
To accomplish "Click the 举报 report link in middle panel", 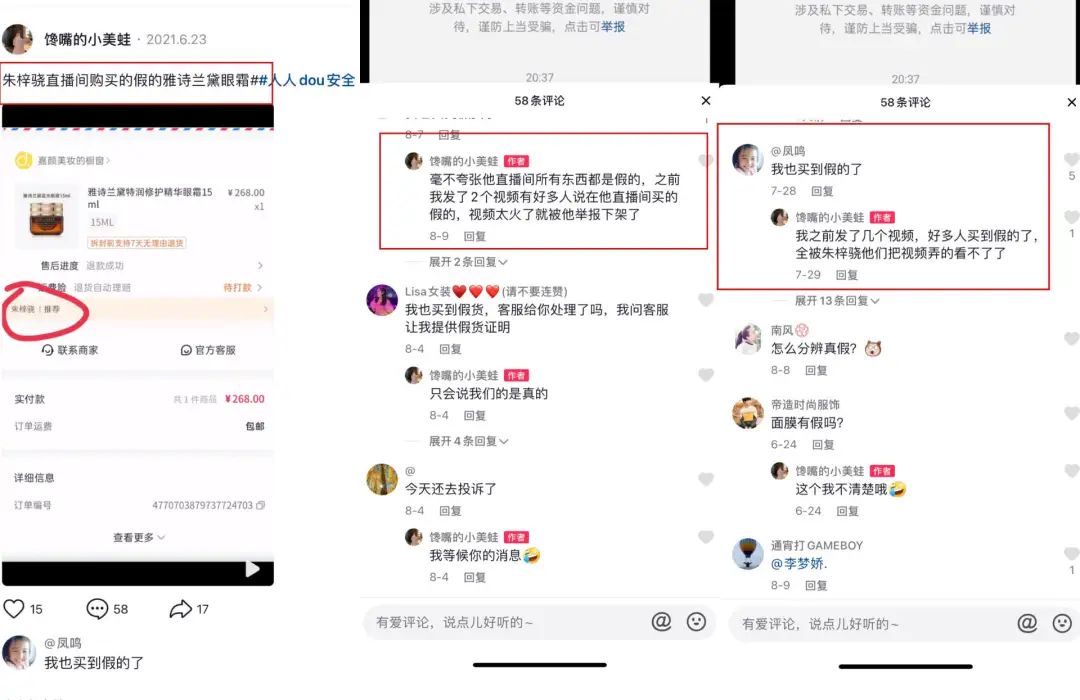I will point(613,27).
